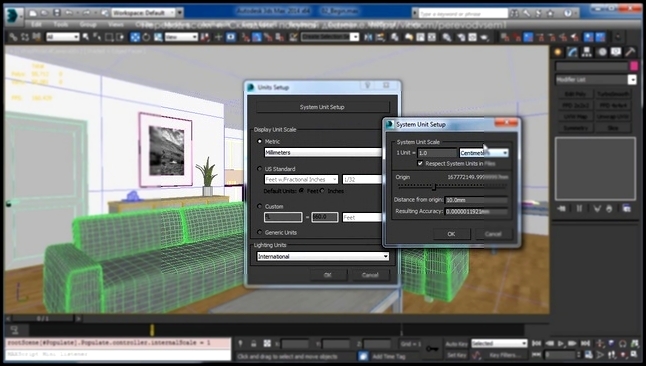The width and height of the screenshot is (646, 366).
Task: Choose Feet as default units radio
Action: (302, 191)
